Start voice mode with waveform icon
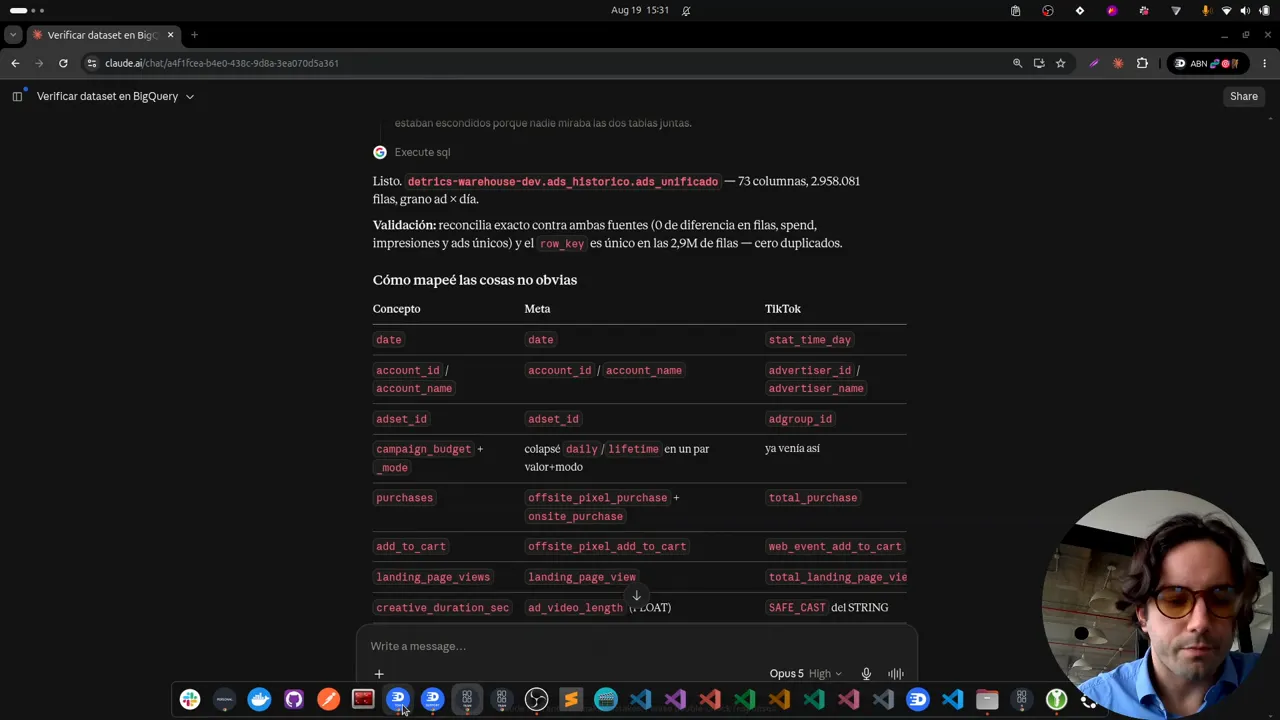This screenshot has height=720, width=1280. pyautogui.click(x=896, y=674)
